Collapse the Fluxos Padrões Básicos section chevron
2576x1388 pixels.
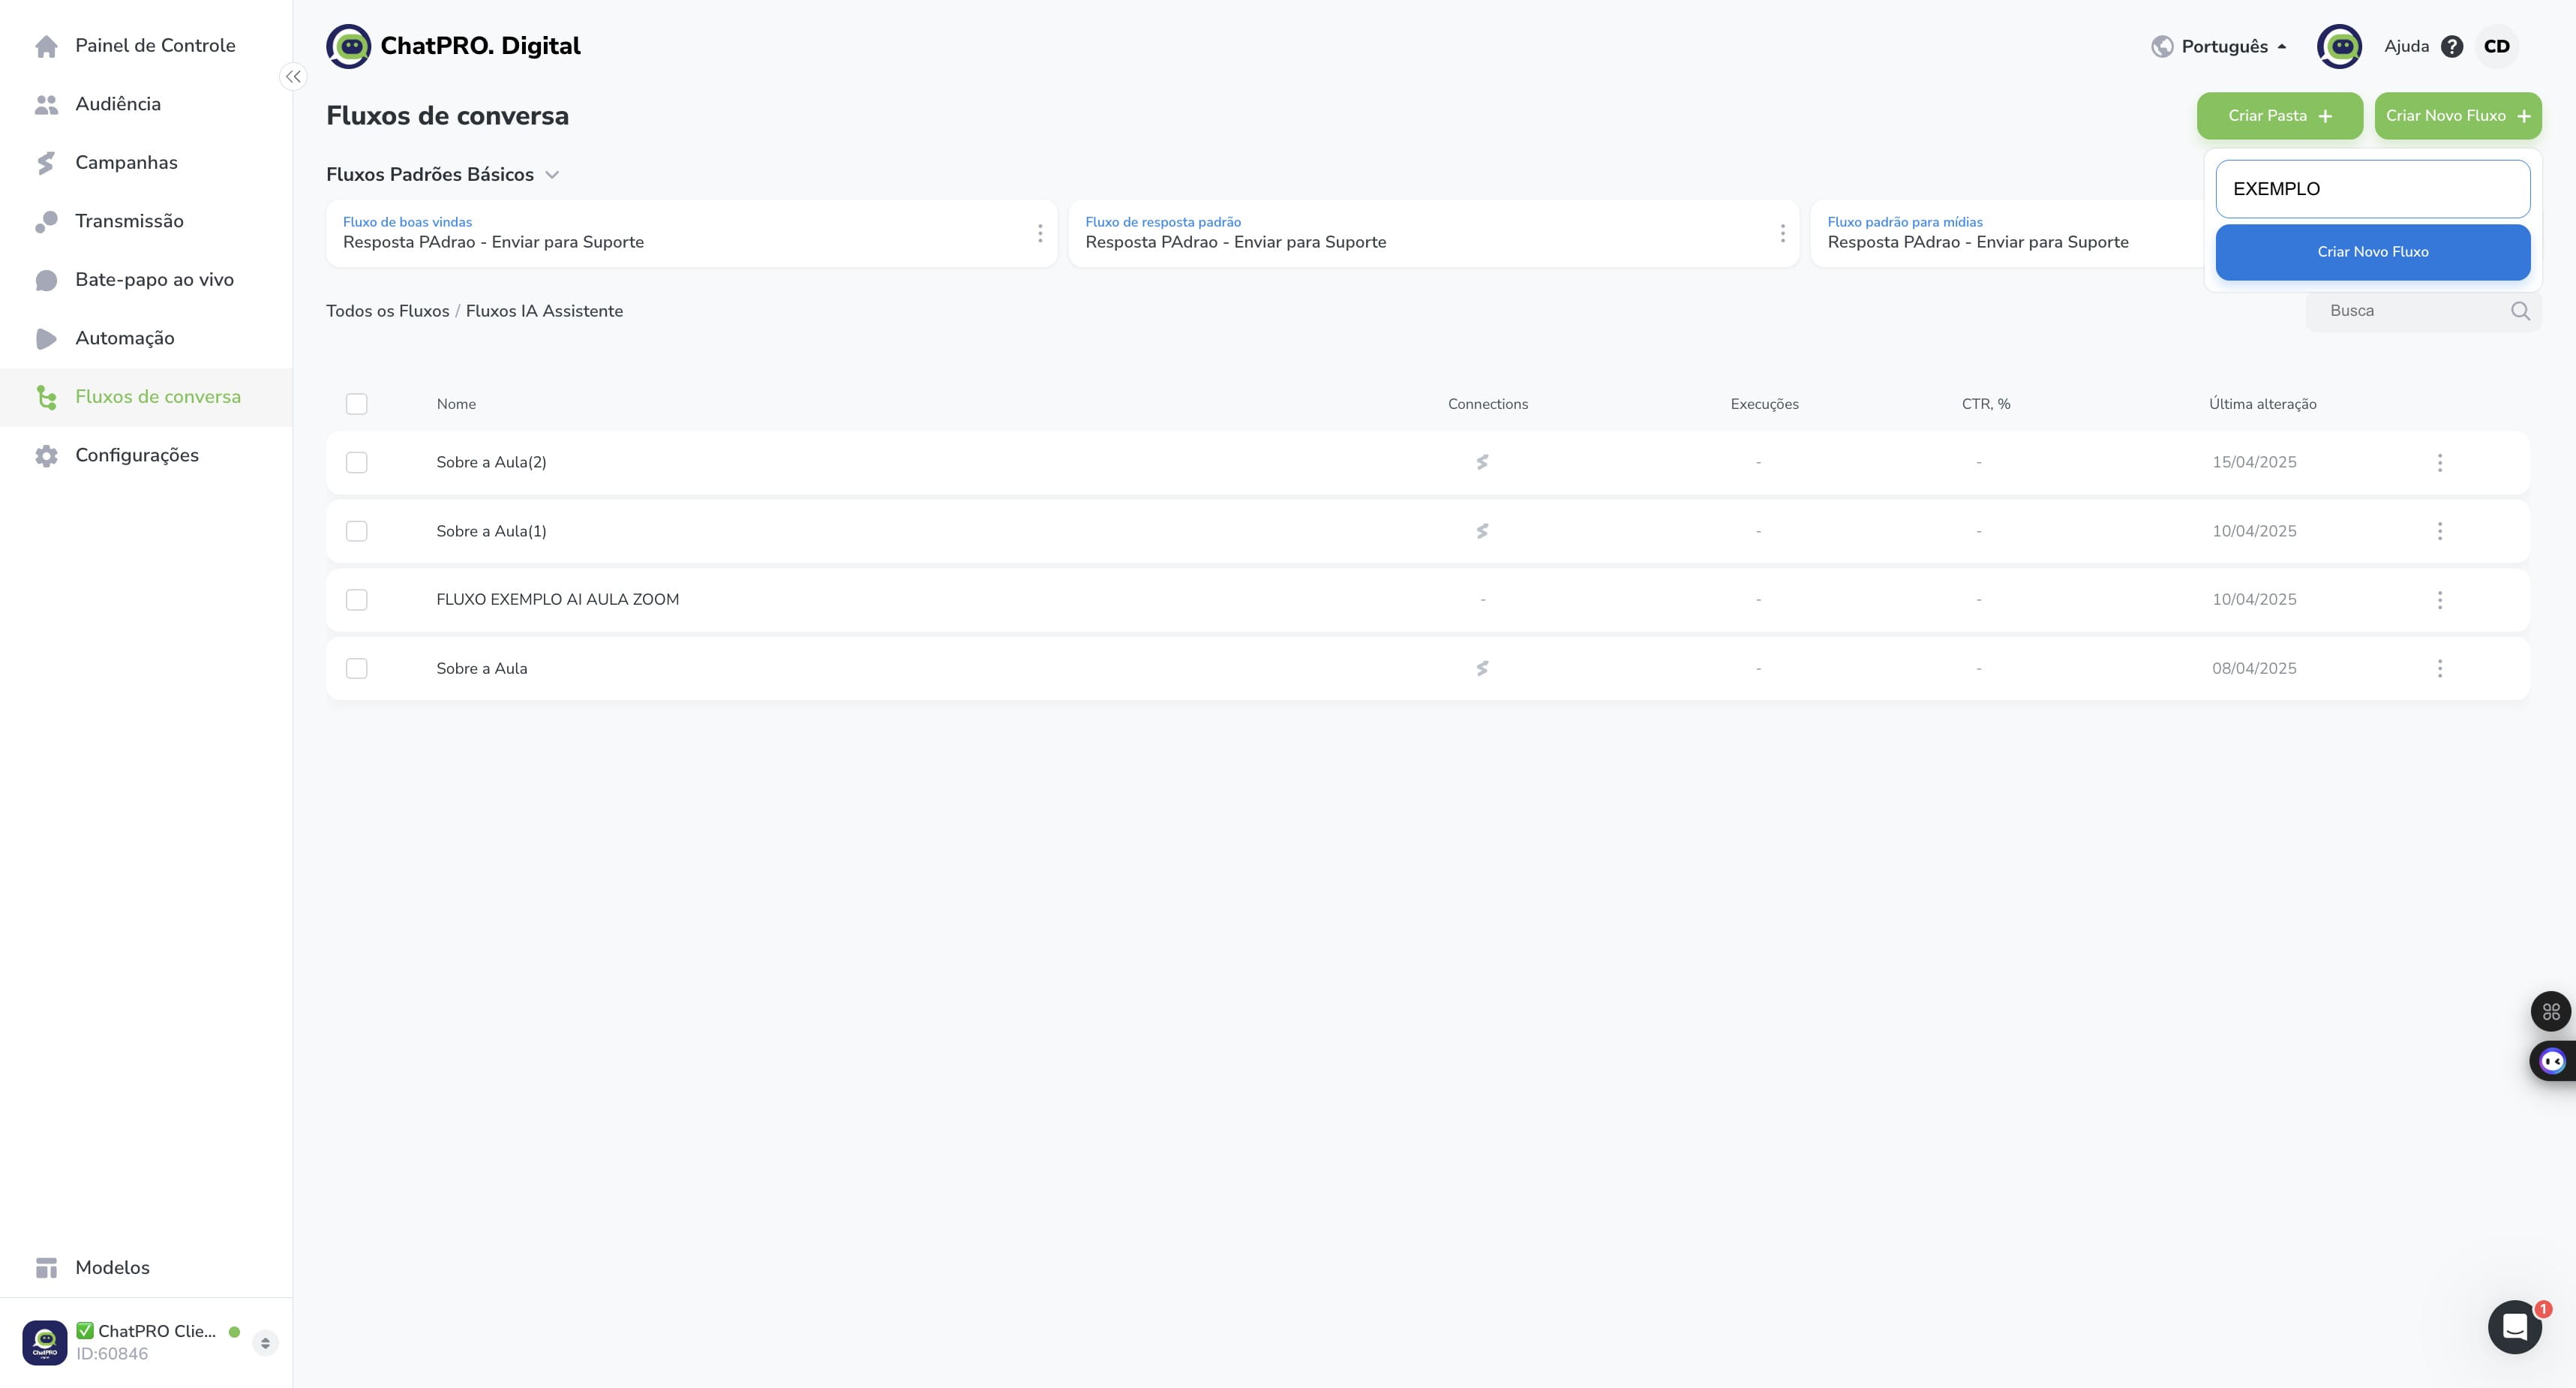(552, 175)
